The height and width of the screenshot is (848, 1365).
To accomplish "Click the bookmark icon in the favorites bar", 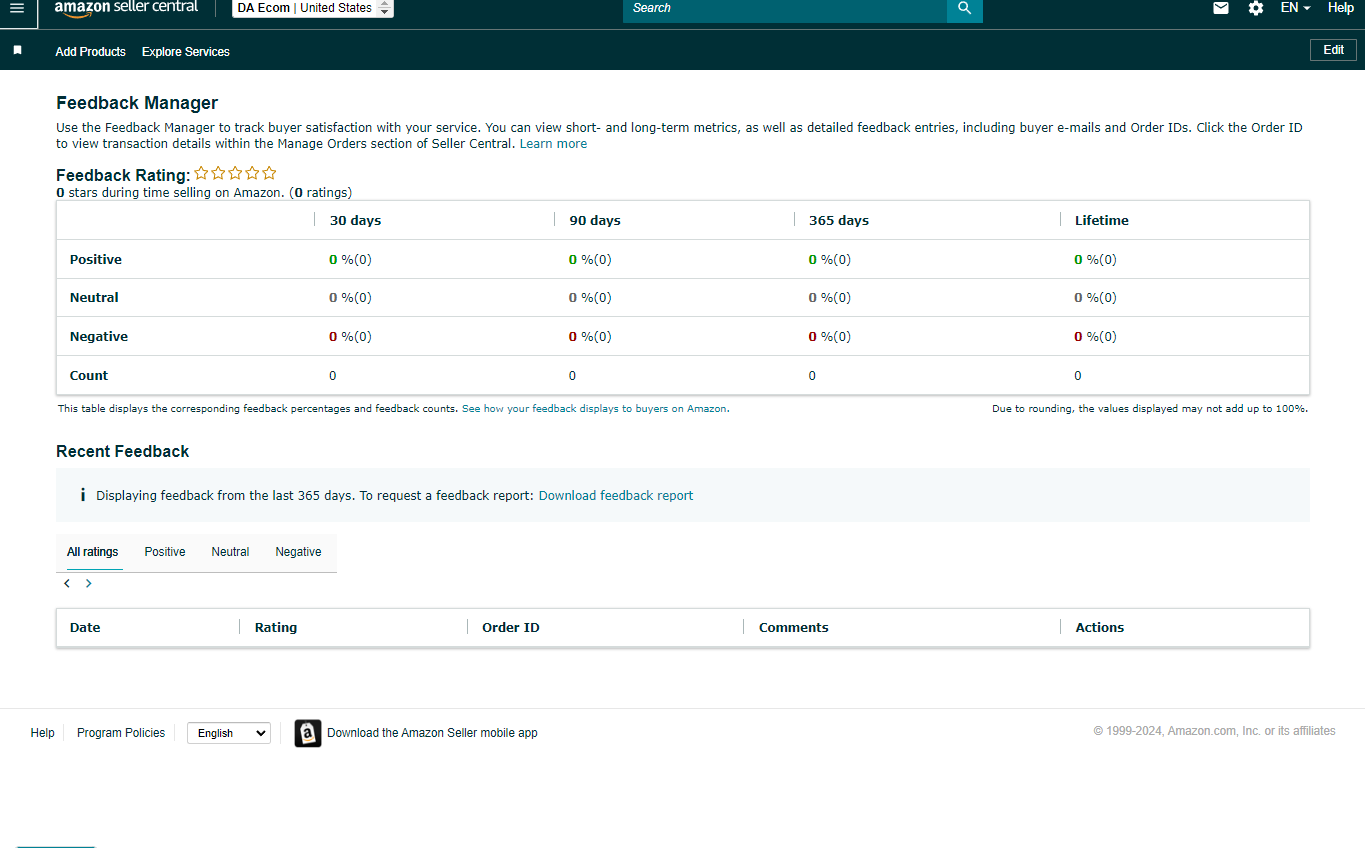I will coord(17,50).
